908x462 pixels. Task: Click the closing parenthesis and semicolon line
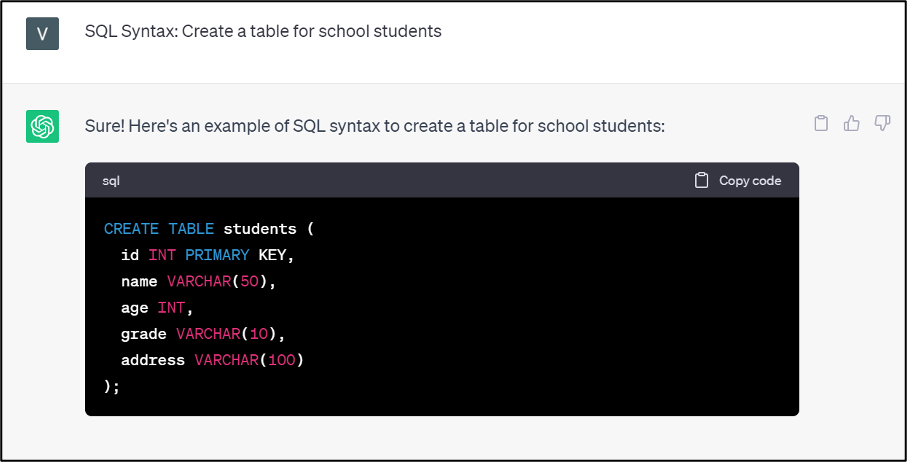pyautogui.click(x=112, y=386)
